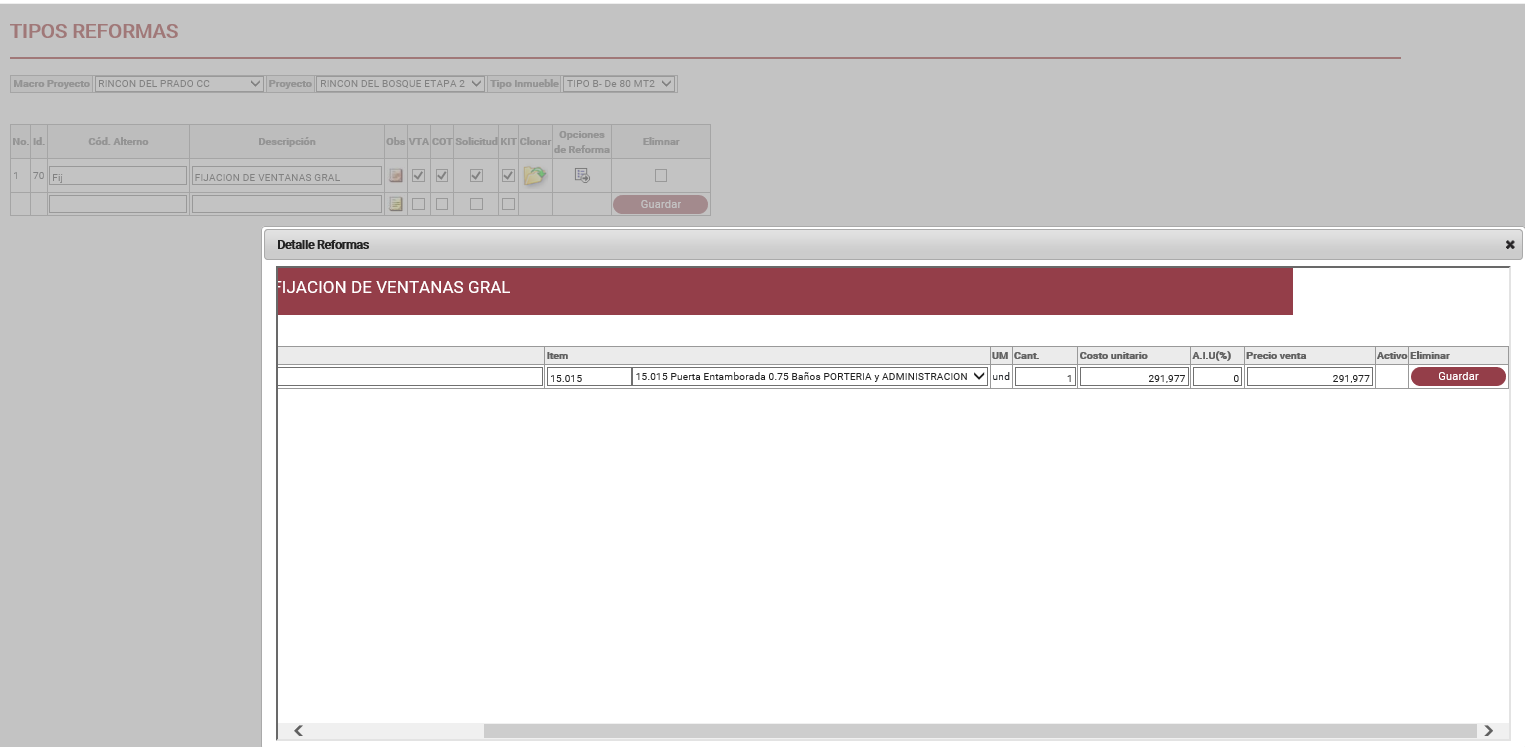Click the Costo unitario column header
Viewport: 1527px width, 747px height.
(x=1133, y=356)
